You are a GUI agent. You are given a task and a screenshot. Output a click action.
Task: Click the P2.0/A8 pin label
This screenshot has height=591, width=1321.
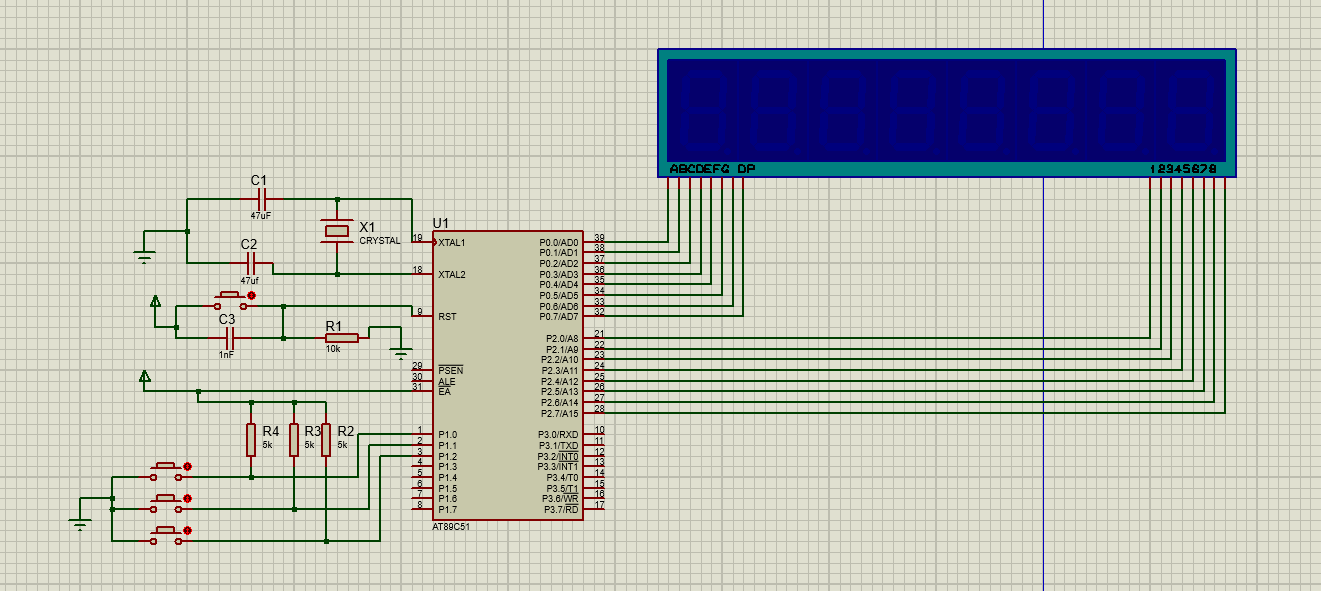(560, 339)
